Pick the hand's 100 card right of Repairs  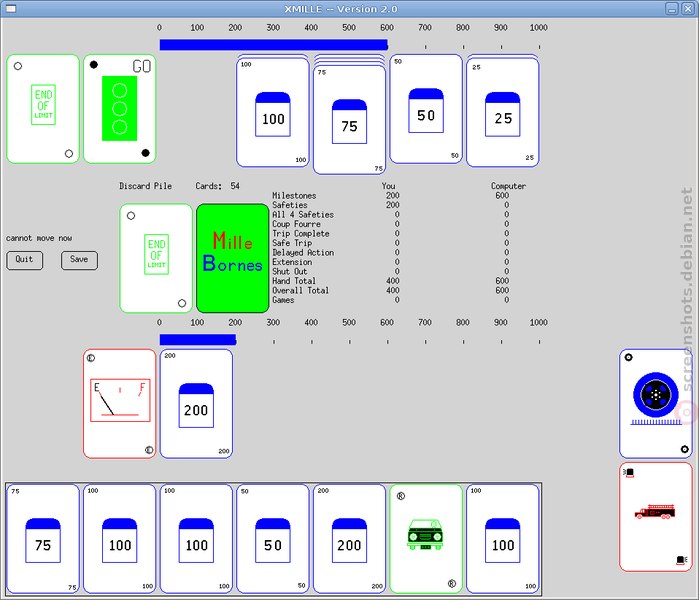click(503, 539)
